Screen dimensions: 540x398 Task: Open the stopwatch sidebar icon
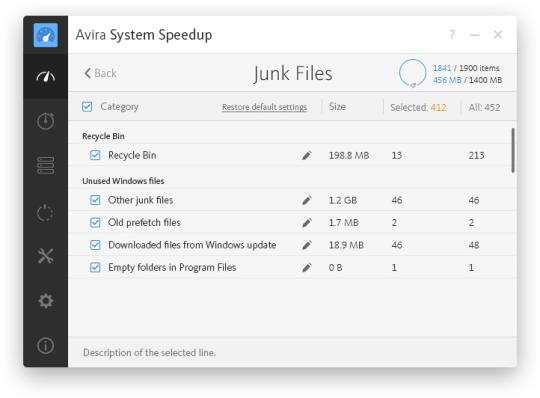45,121
